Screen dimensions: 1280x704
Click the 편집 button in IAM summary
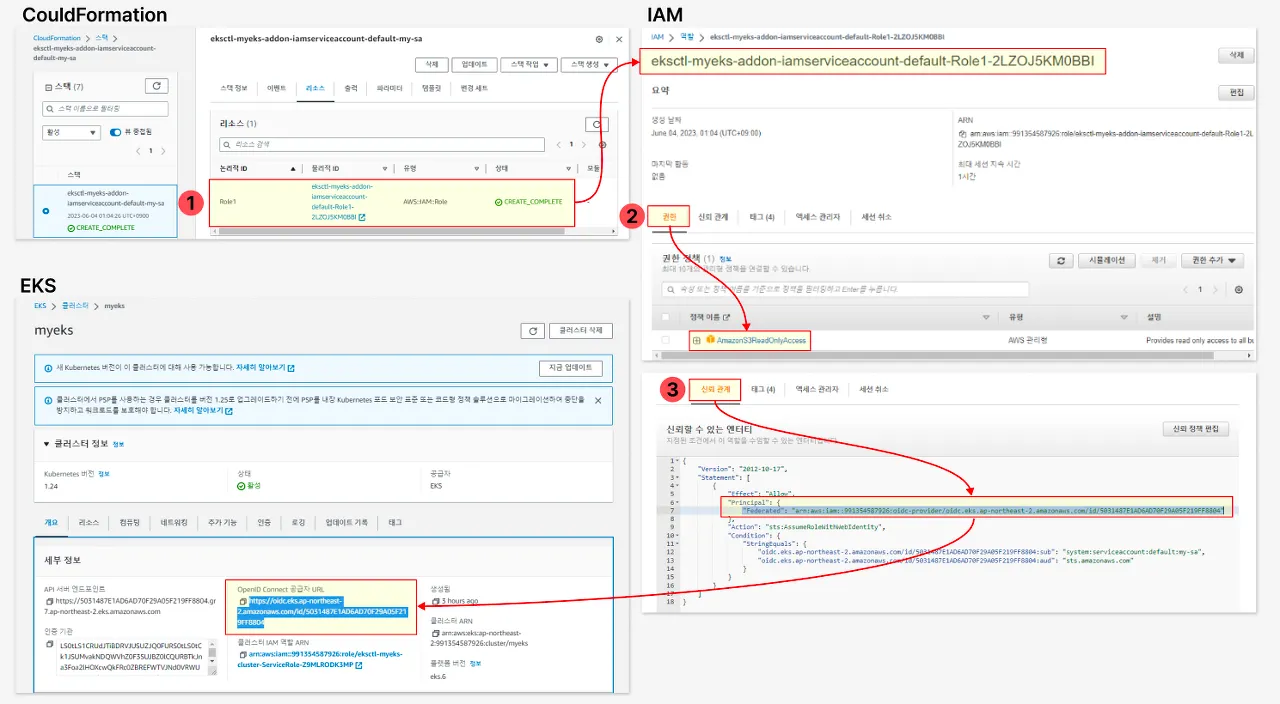click(x=1236, y=92)
